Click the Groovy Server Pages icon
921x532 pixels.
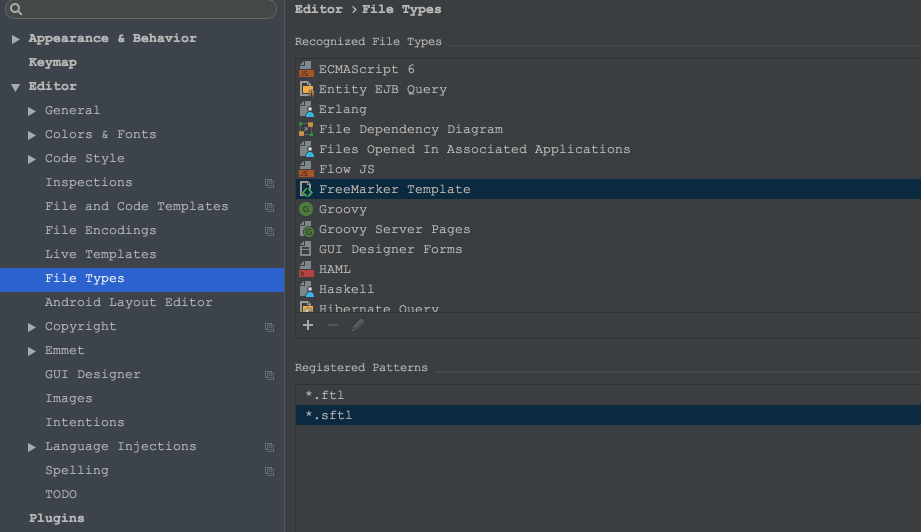click(306, 229)
